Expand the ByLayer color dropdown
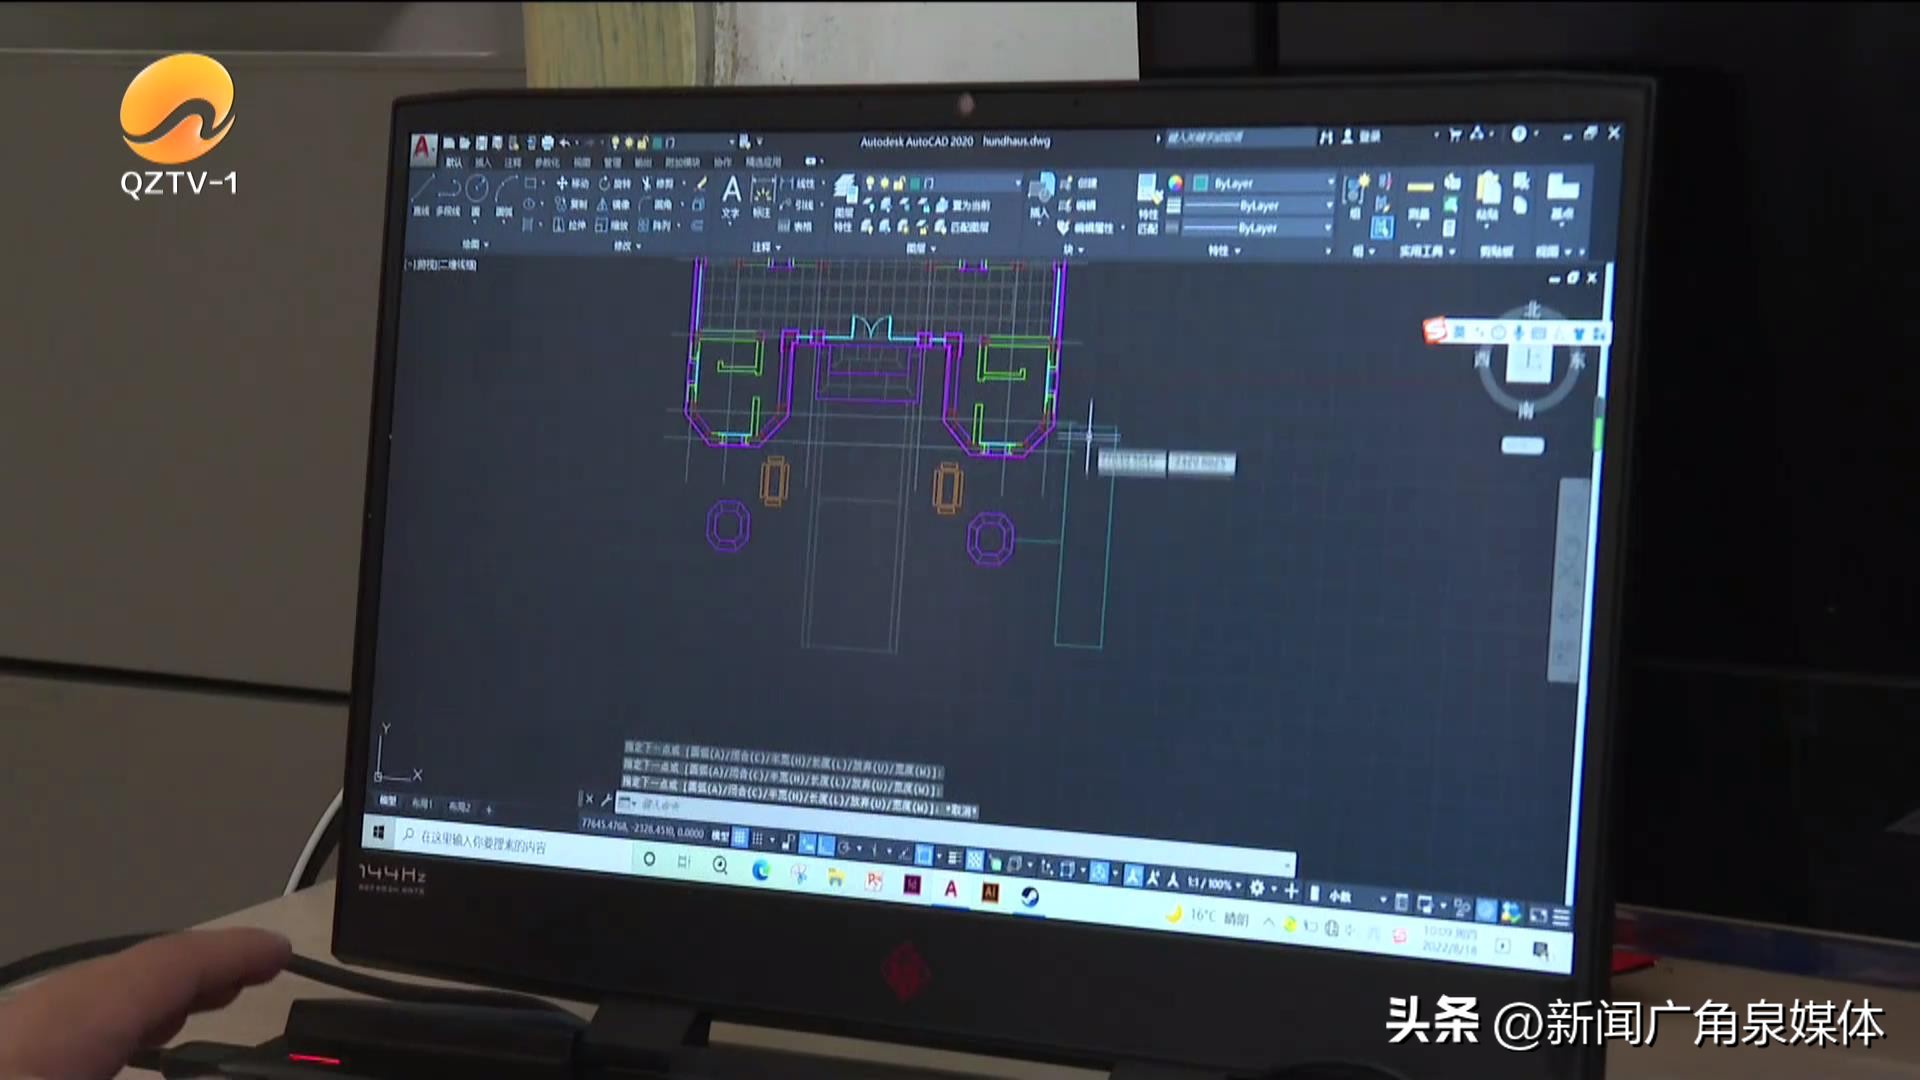This screenshot has height=1080, width=1920. (1330, 183)
